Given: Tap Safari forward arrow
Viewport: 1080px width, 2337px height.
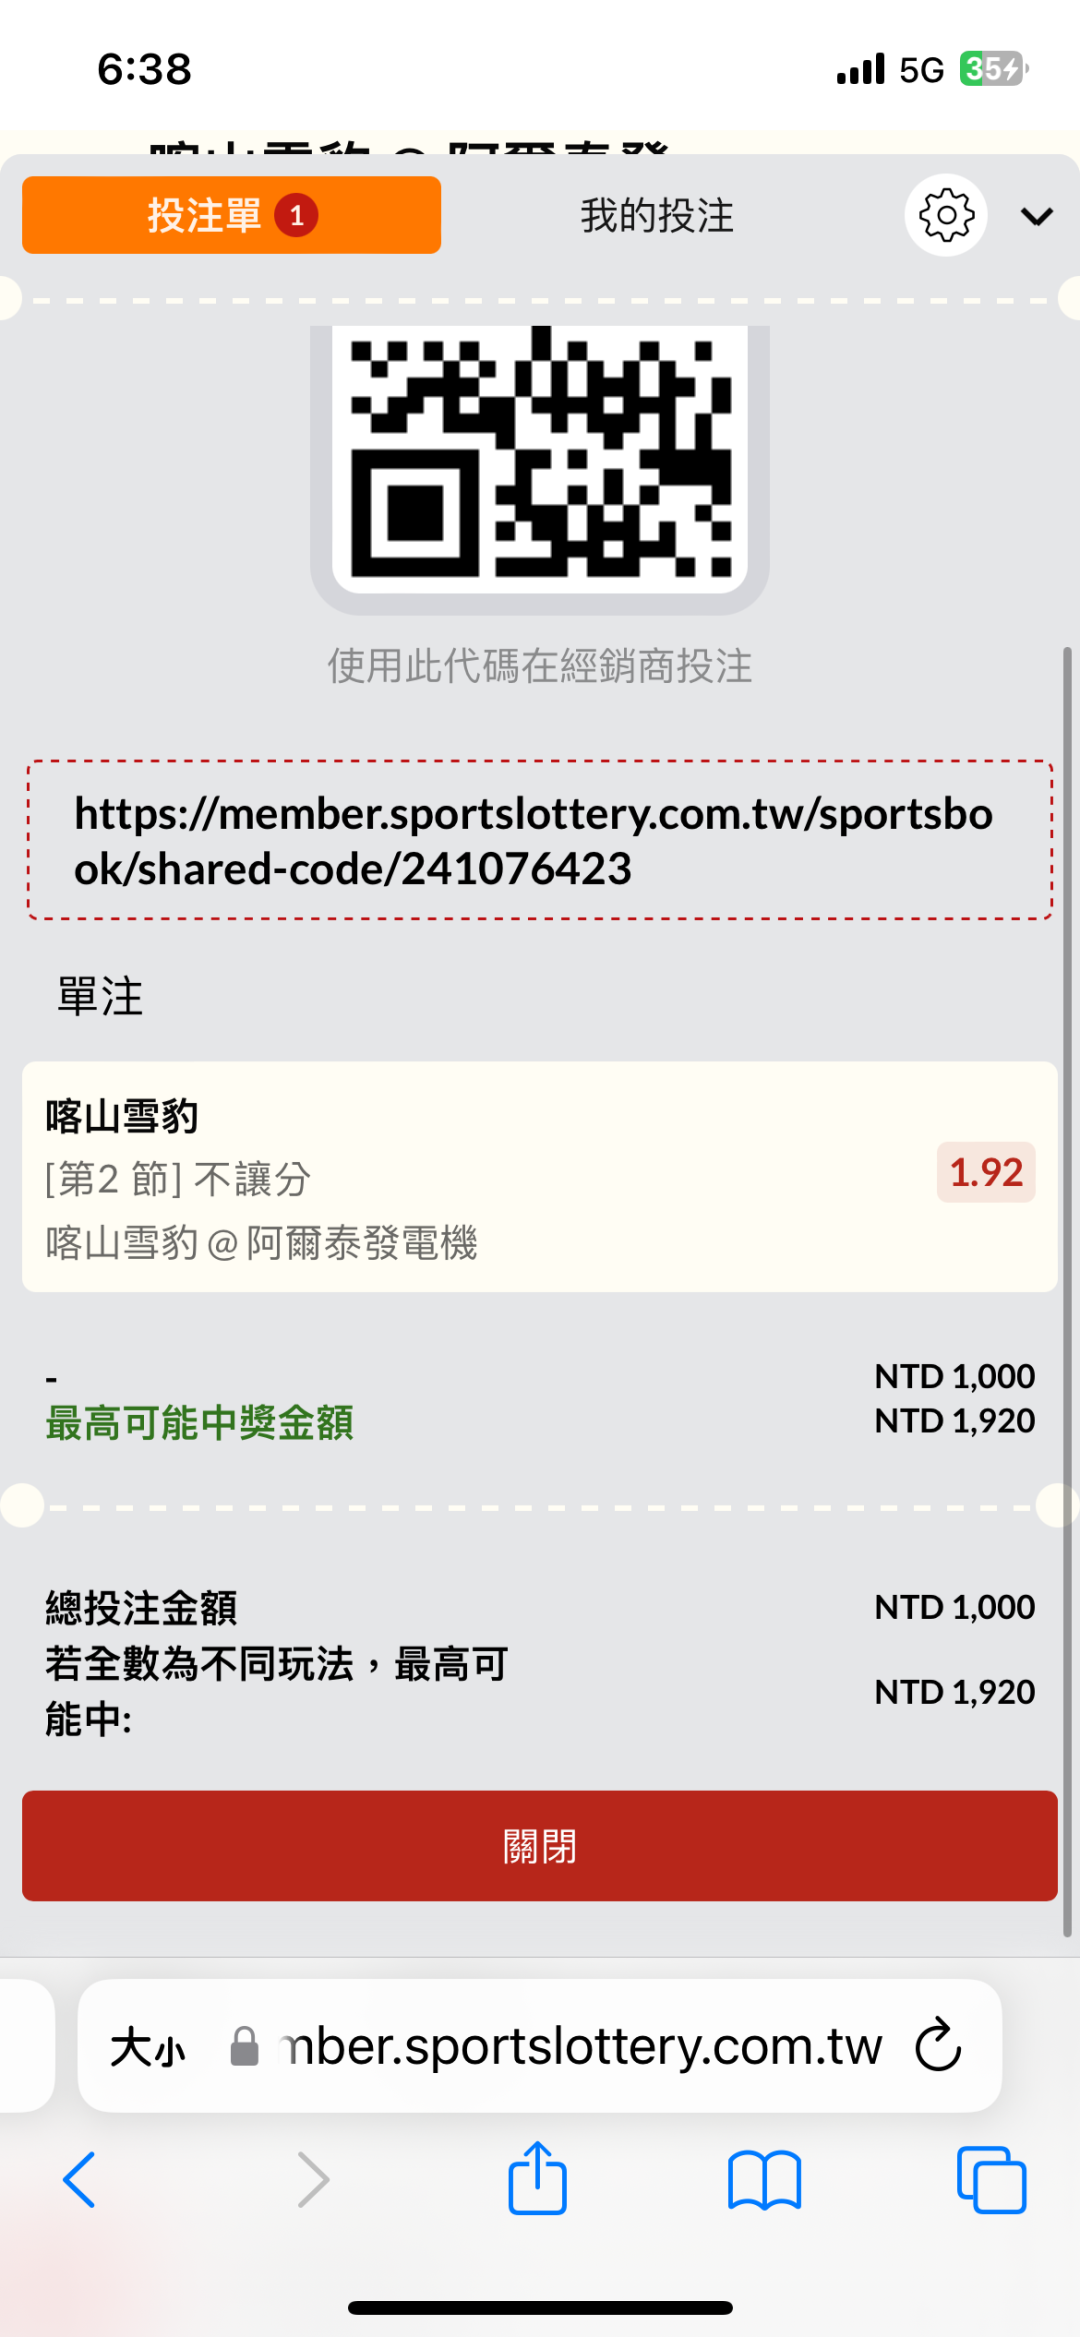Looking at the screenshot, I should click(x=313, y=2179).
